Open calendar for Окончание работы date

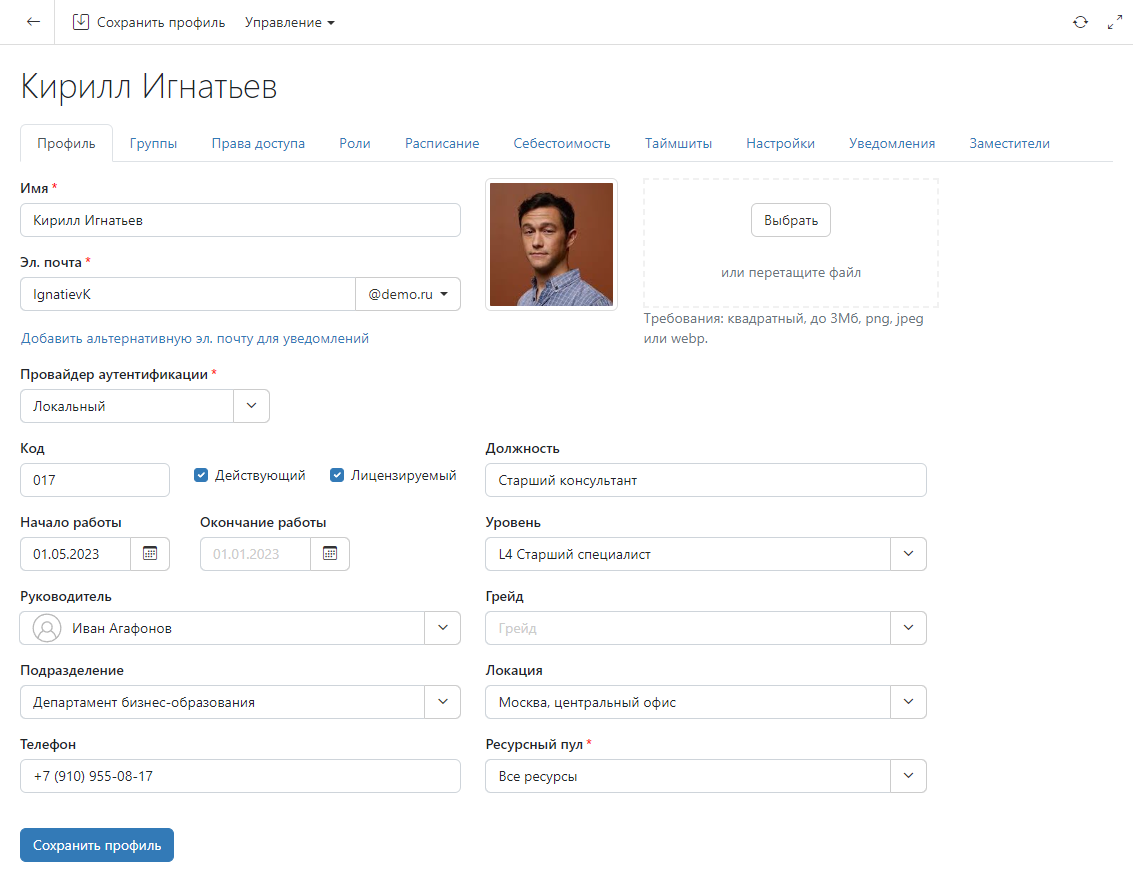330,554
